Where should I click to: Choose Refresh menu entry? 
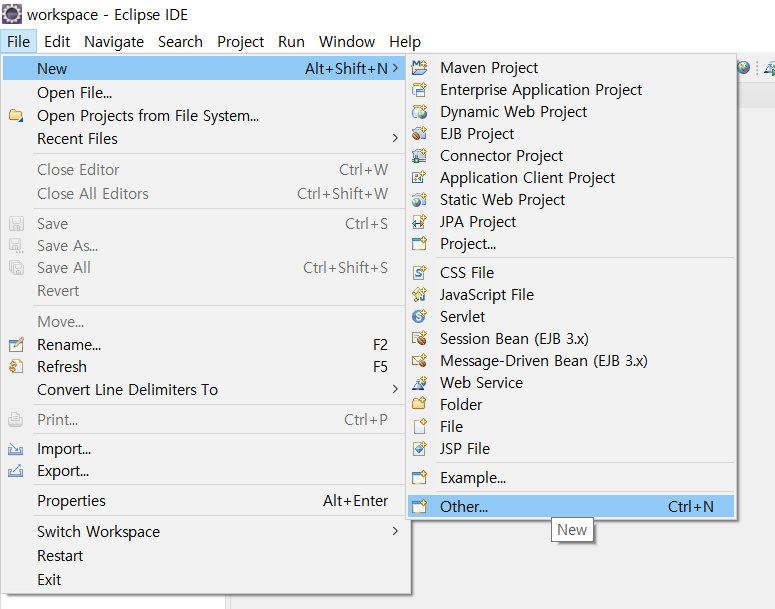tap(204, 366)
